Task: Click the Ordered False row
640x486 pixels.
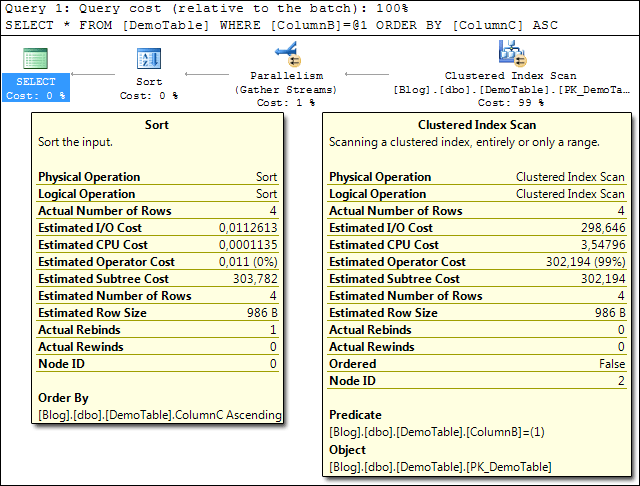Action: tap(477, 364)
